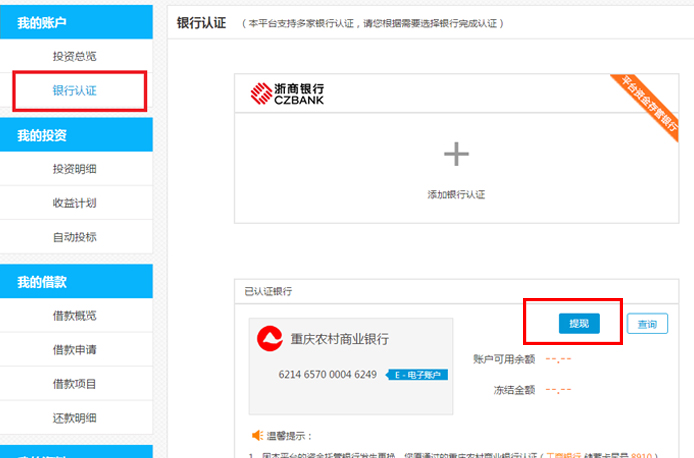Image resolution: width=694 pixels, height=458 pixels.
Task: Open 借款项目 menu entry
Action: coord(74,384)
